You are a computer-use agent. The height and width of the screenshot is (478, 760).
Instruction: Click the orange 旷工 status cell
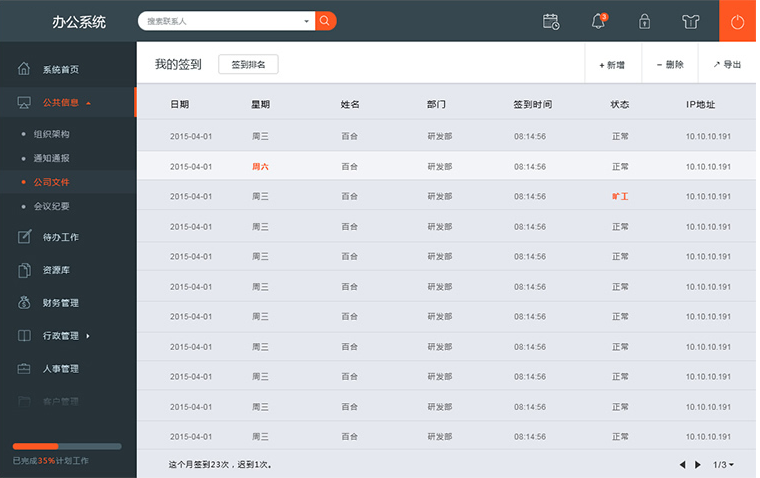click(620, 196)
